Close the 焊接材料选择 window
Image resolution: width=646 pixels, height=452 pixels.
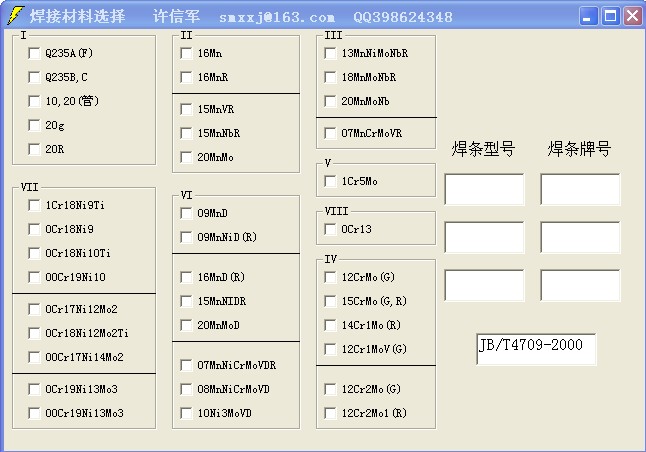click(632, 16)
